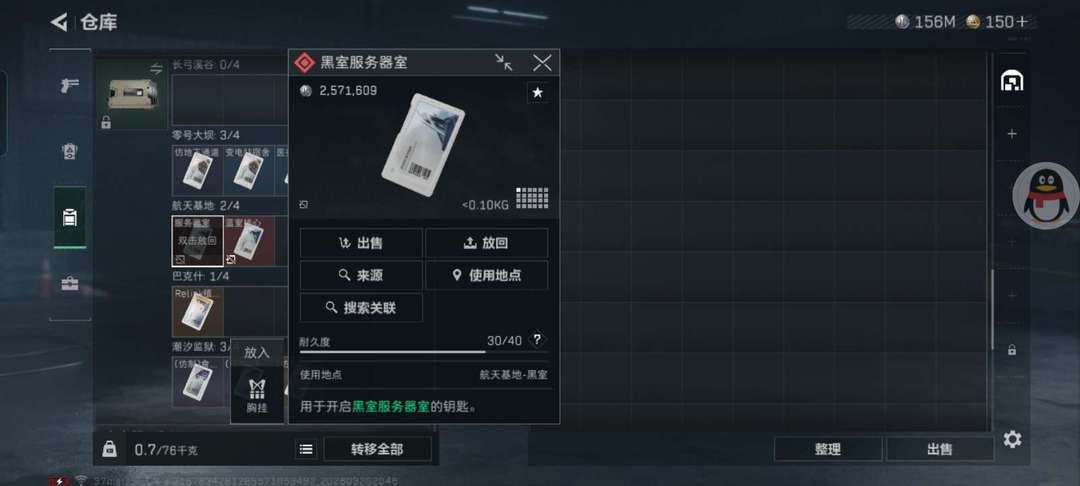This screenshot has width=1080, height=486.
Task: Select the Relink key card under 巴克什
Action: (x=197, y=311)
